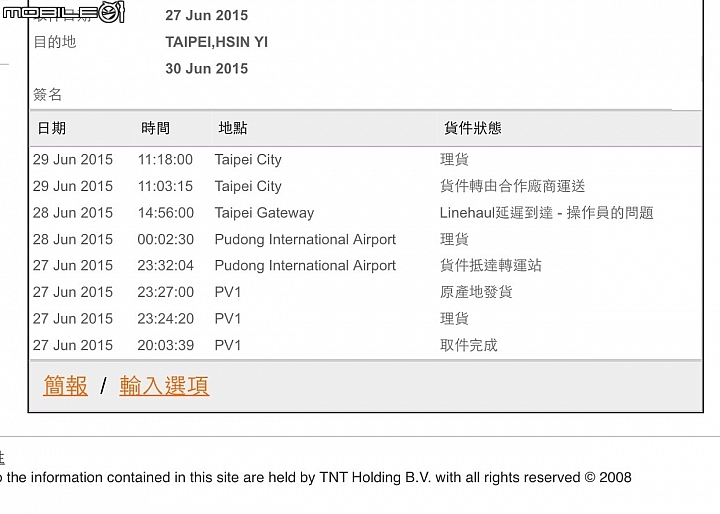The image size is (720, 514).
Task: Select the 11:03:15 Taipei City row
Action: coord(366,186)
